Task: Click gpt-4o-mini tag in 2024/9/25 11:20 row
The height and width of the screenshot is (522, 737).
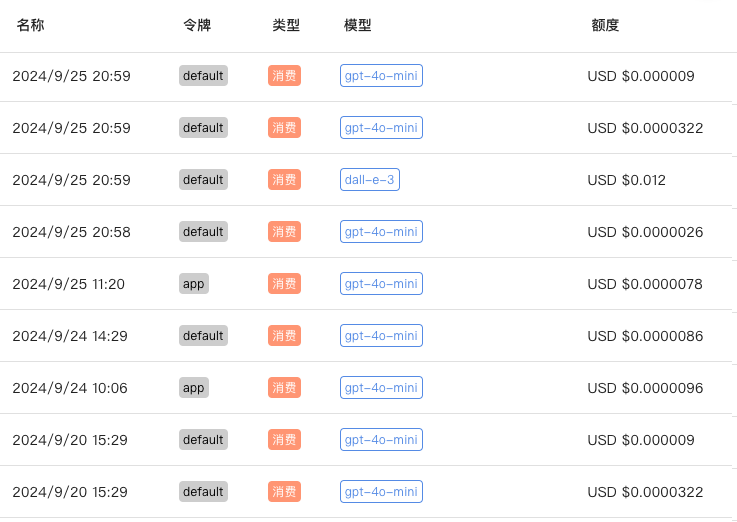Action: coord(381,283)
